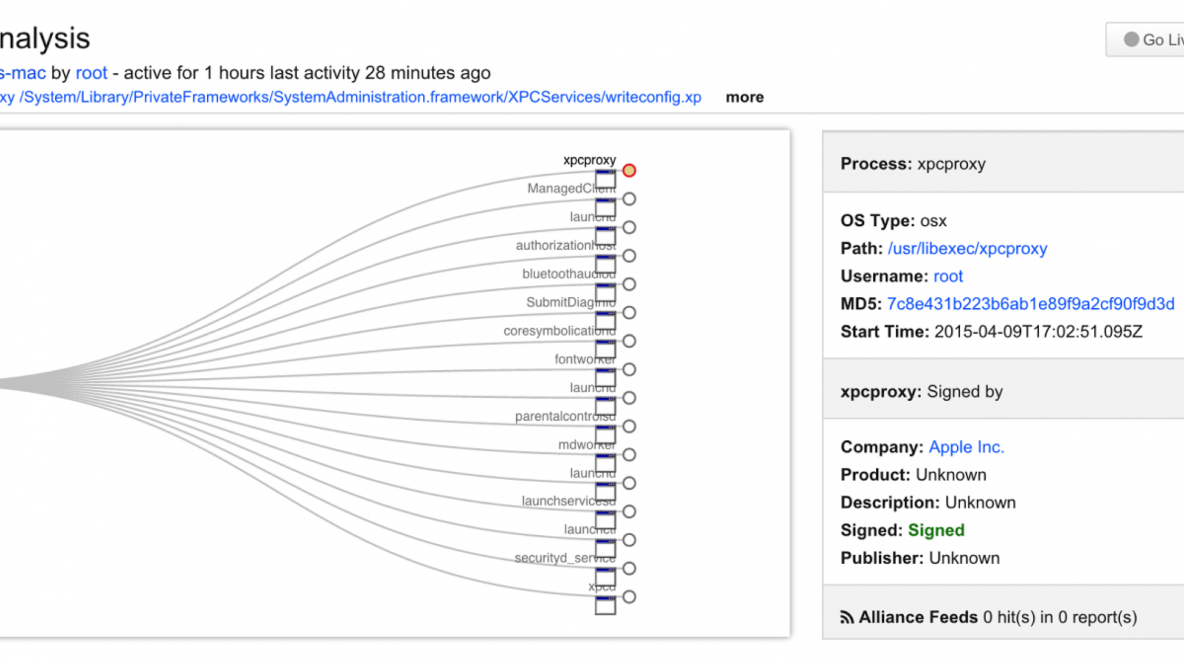Expand the highlighted xpcproxy node circle

(629, 171)
